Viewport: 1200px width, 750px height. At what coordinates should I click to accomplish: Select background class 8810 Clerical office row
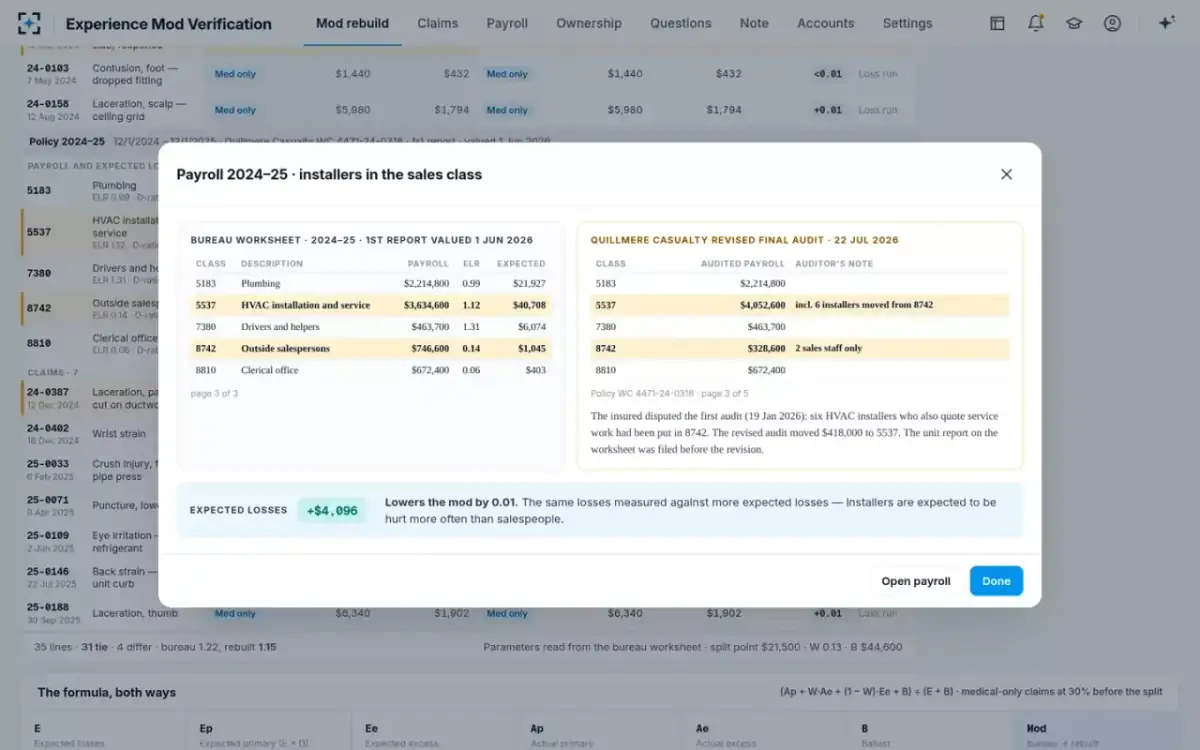(90, 343)
